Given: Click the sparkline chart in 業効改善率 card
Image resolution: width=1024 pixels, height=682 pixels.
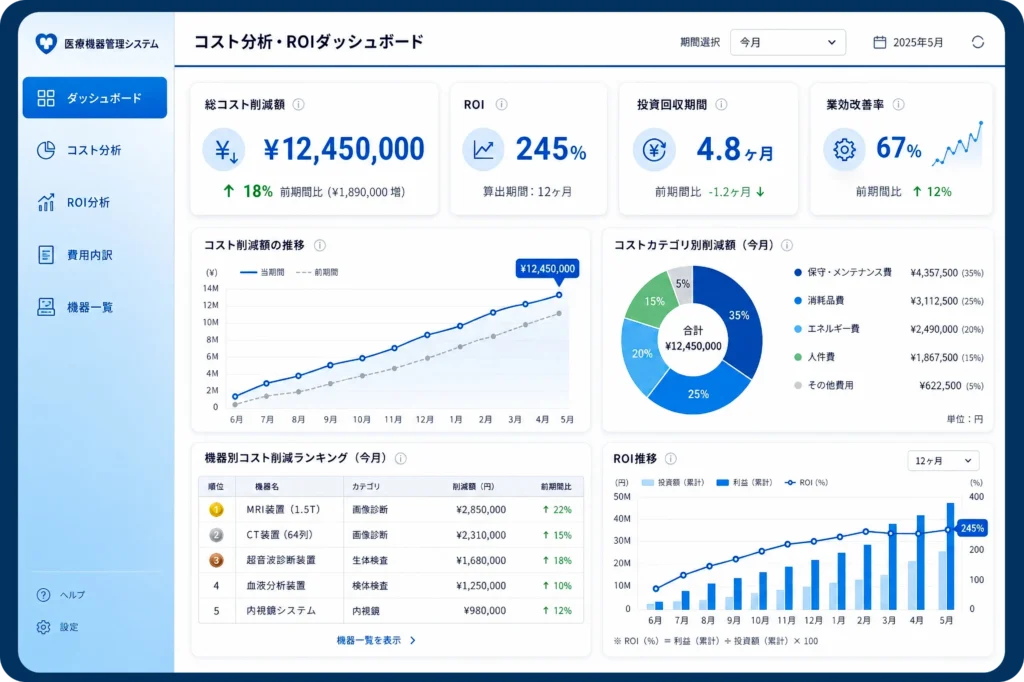Looking at the screenshot, I should [957, 143].
